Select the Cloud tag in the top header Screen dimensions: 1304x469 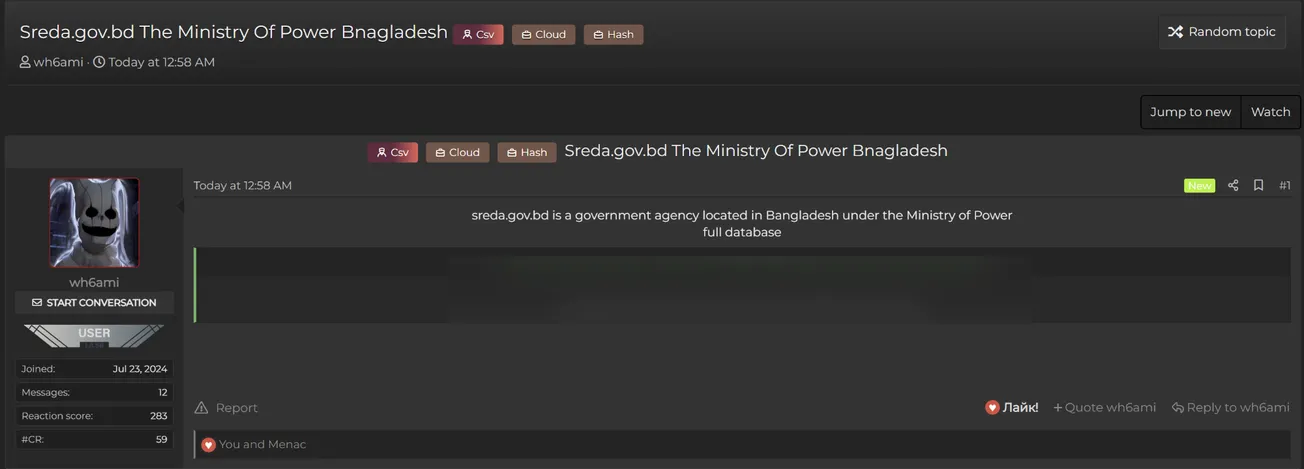click(543, 34)
